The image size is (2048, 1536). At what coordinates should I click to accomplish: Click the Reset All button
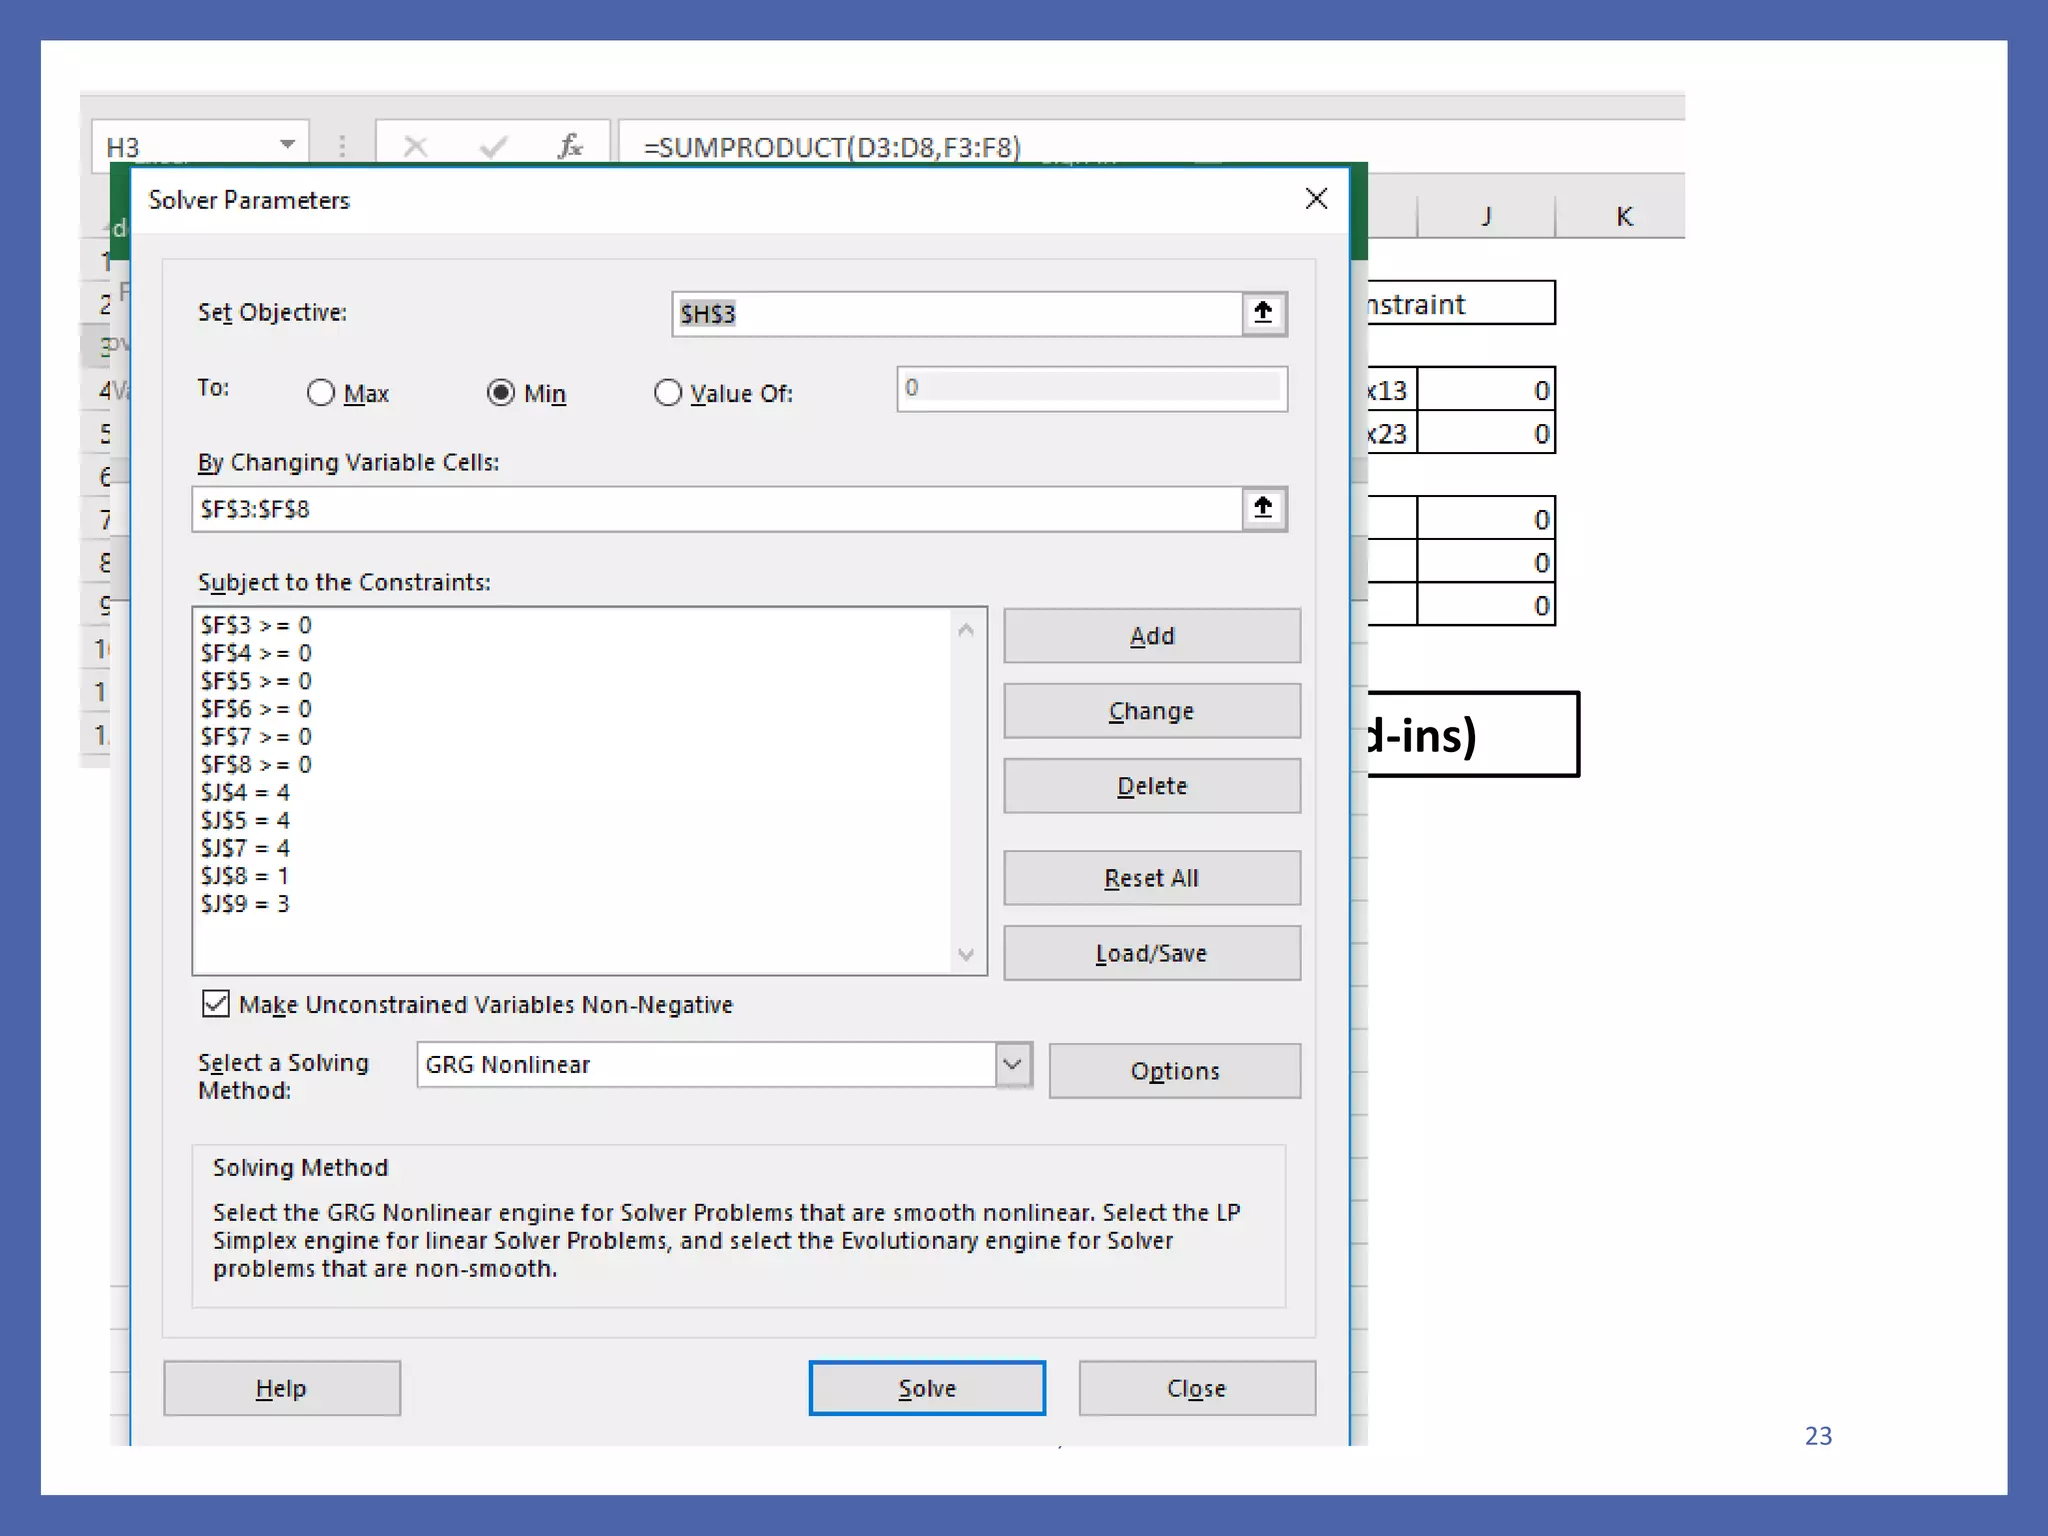(1152, 878)
